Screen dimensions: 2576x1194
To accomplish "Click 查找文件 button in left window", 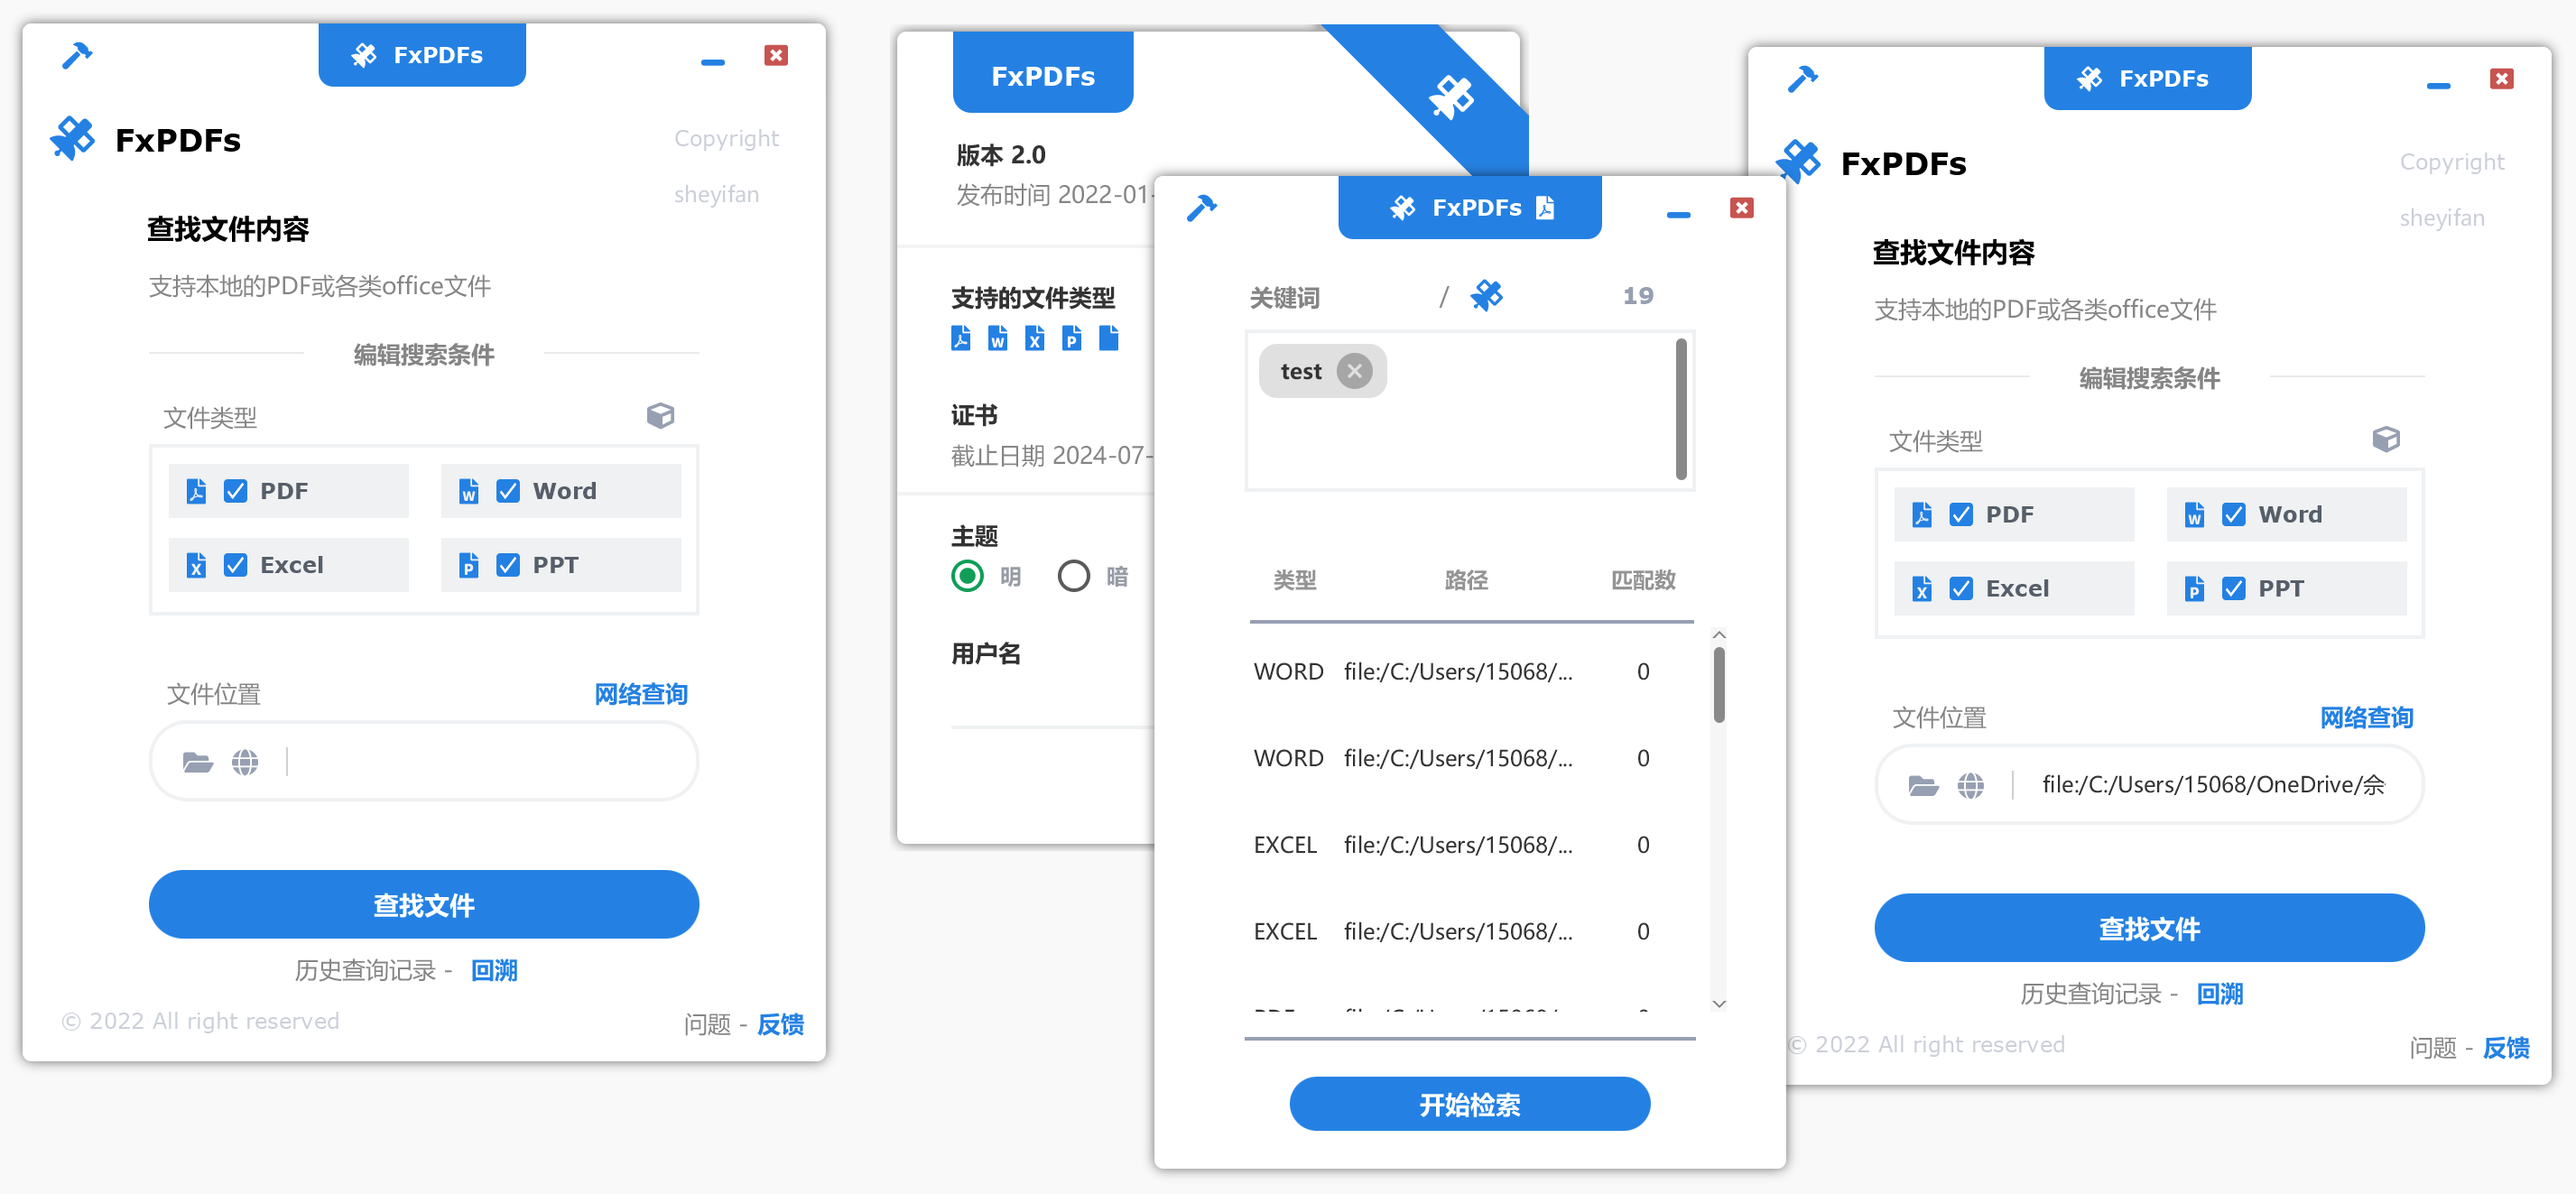I will [x=424, y=904].
